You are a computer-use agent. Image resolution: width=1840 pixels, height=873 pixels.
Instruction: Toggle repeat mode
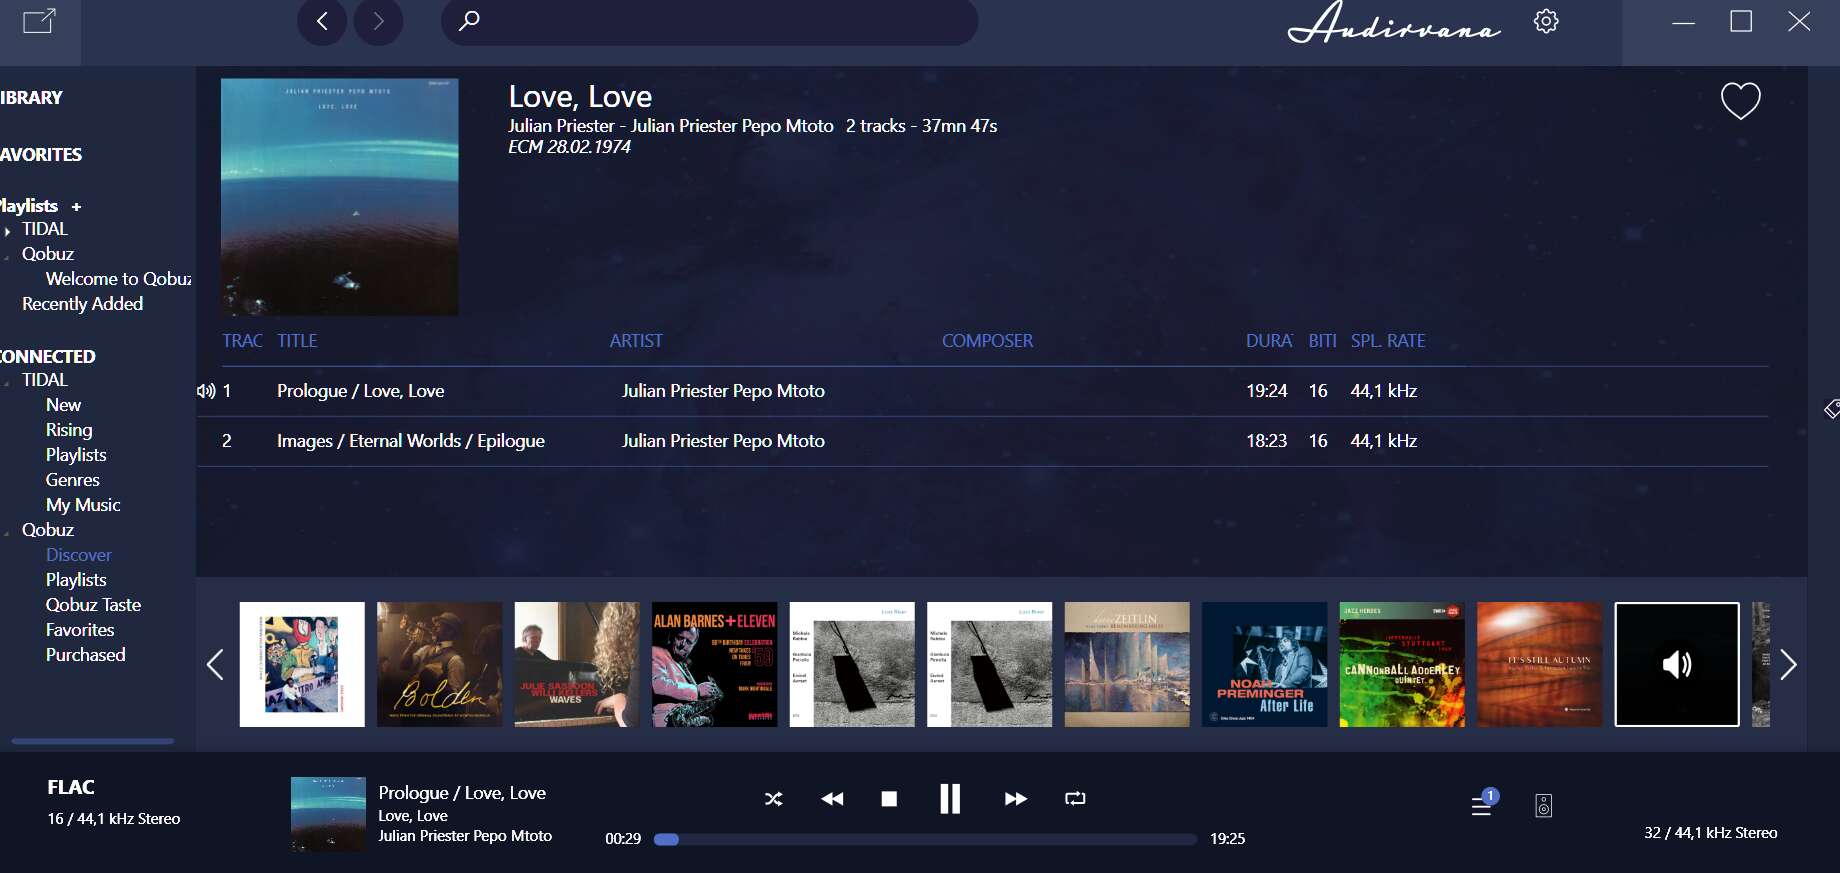coord(1075,798)
